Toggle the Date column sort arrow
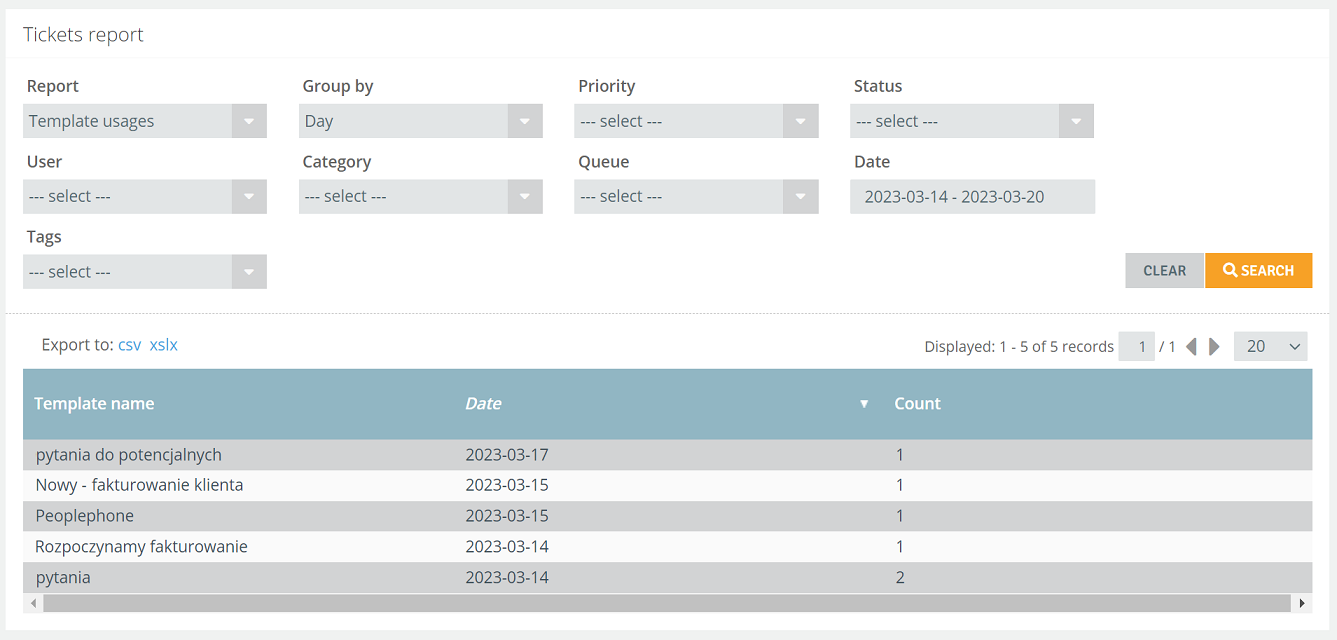 [864, 404]
